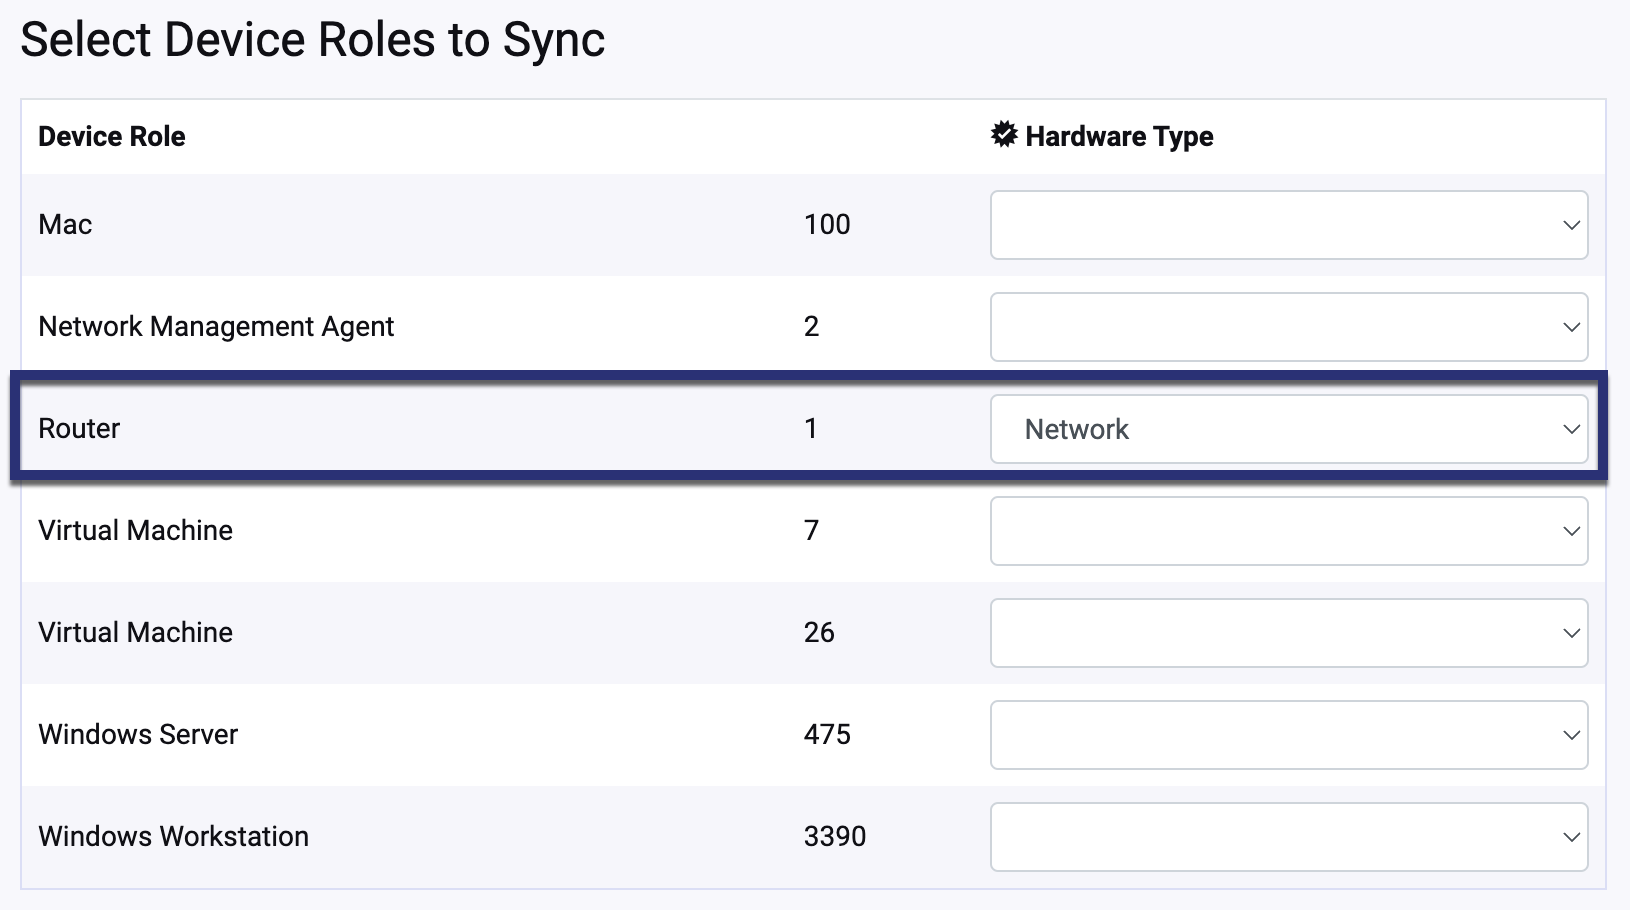Click the Mac device count 100

click(x=827, y=224)
